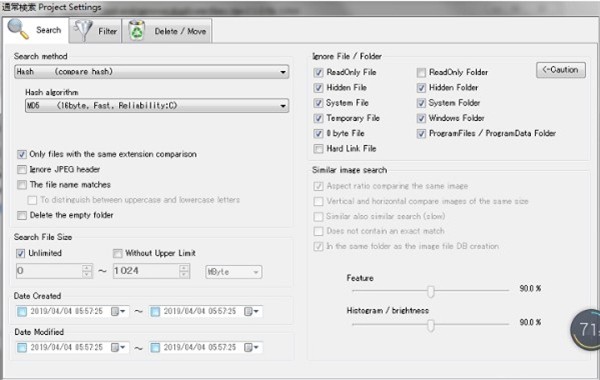Check Delete the empty folder
Screen dimensions: 600x380
click(22, 215)
